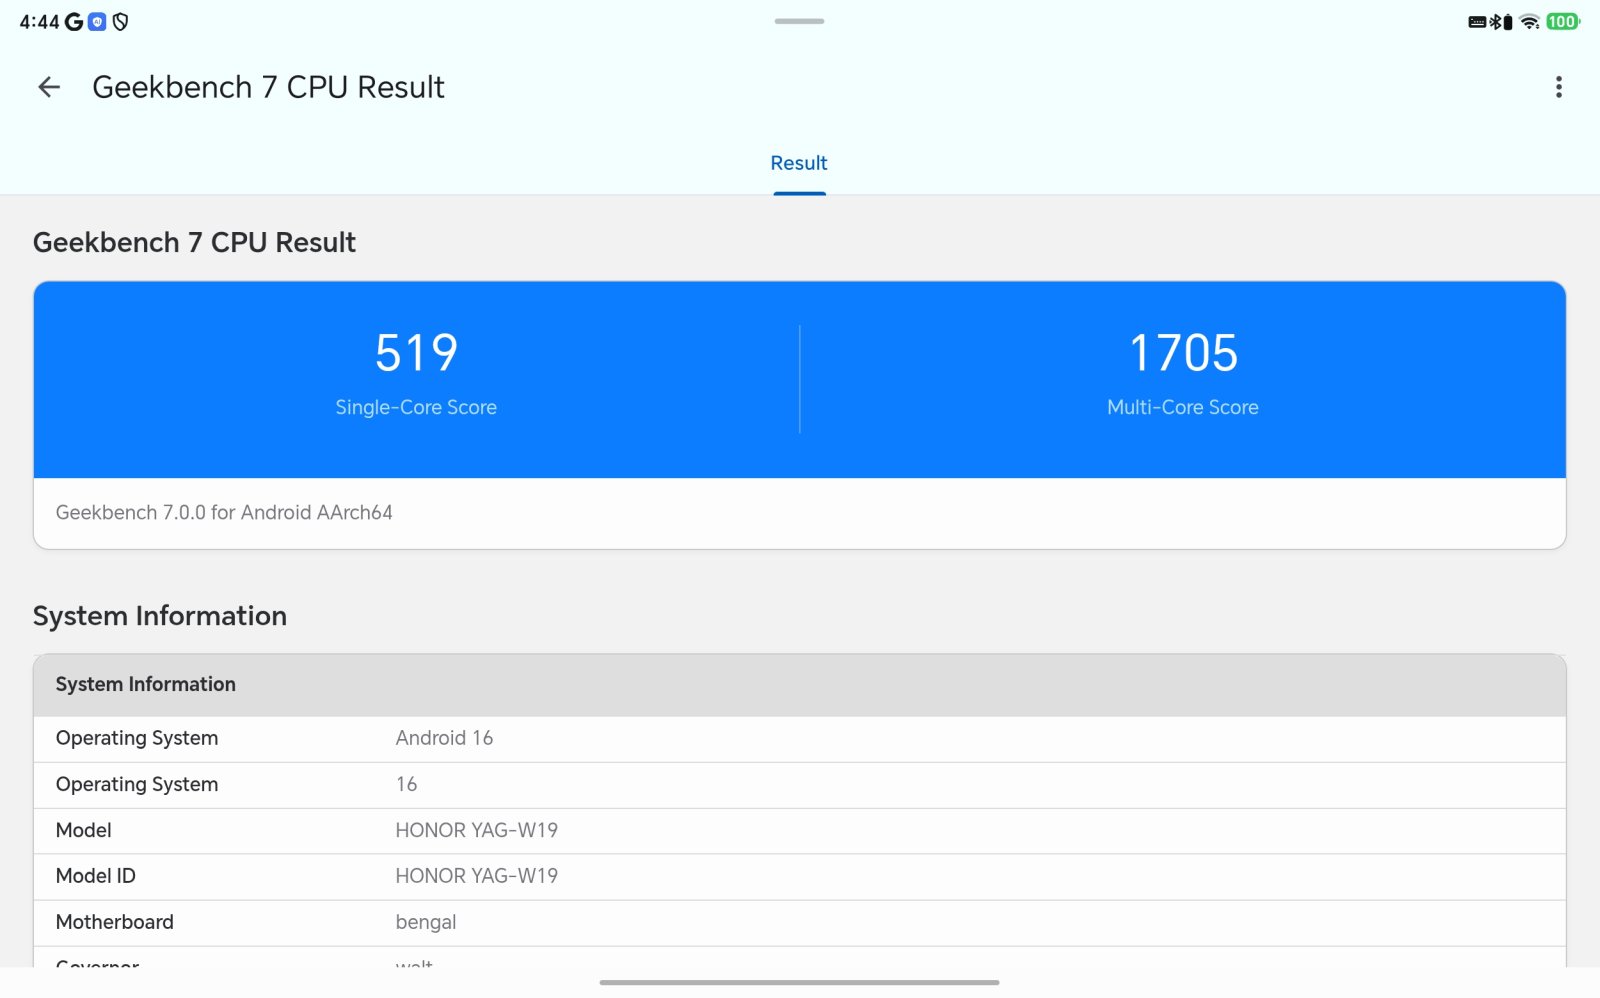Tap the Google G status bar icon
The height and width of the screenshot is (998, 1600).
74,22
